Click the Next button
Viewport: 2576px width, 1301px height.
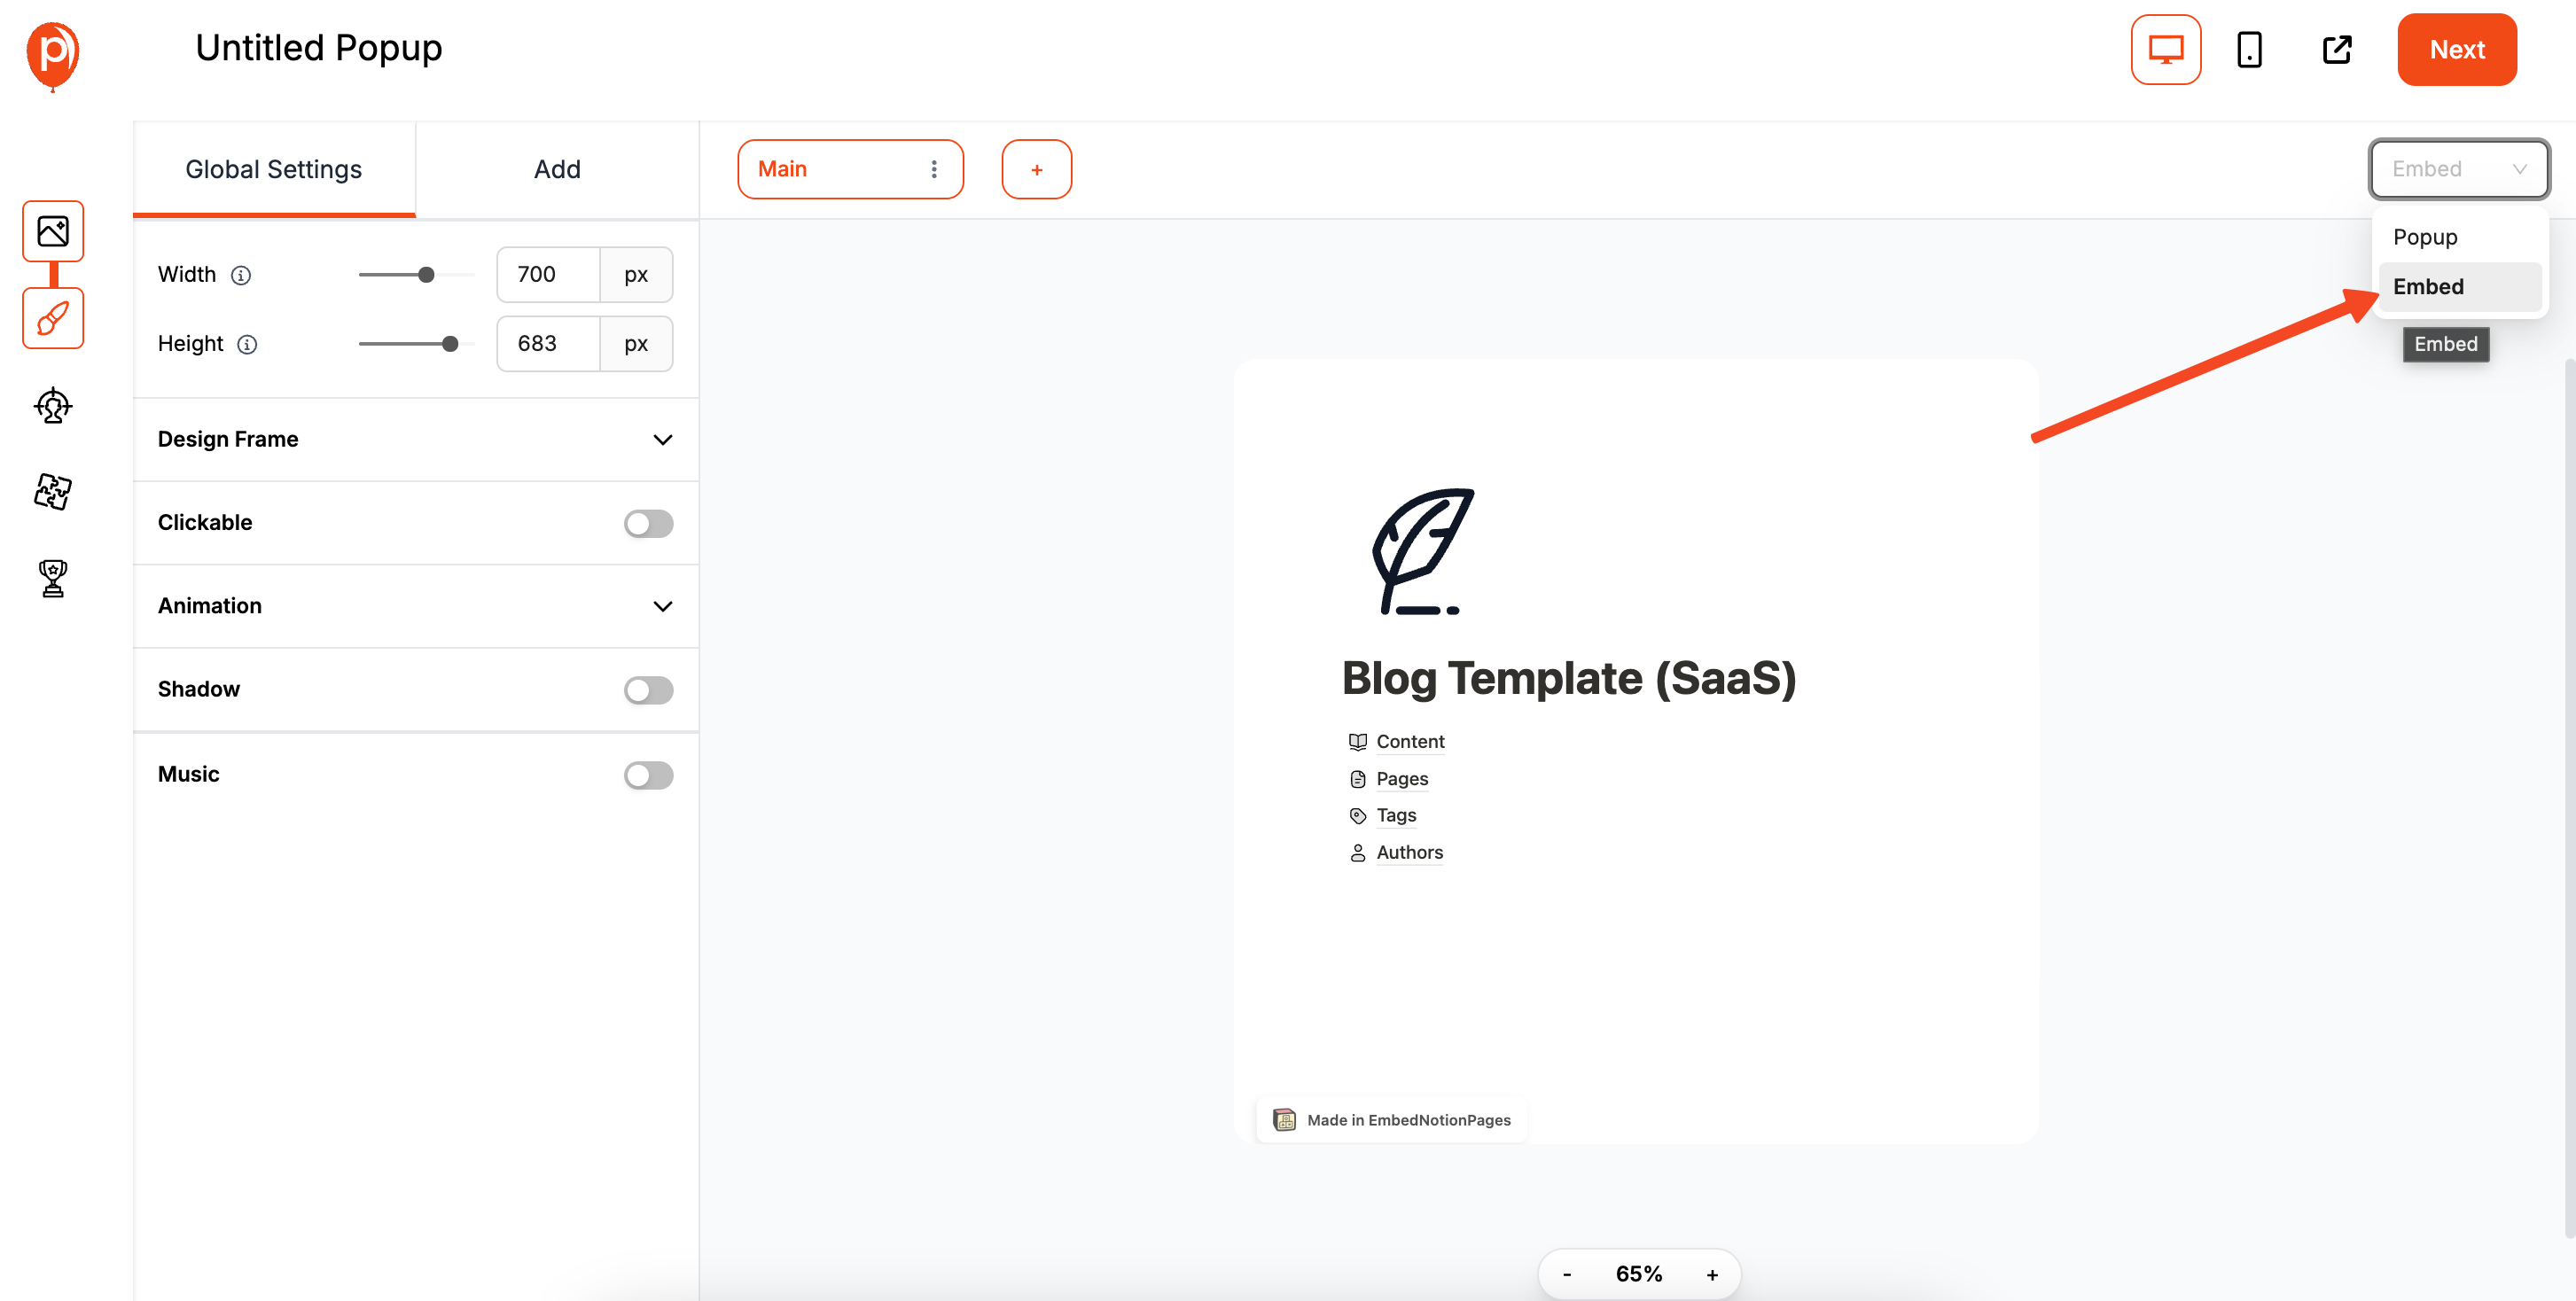pos(2456,49)
